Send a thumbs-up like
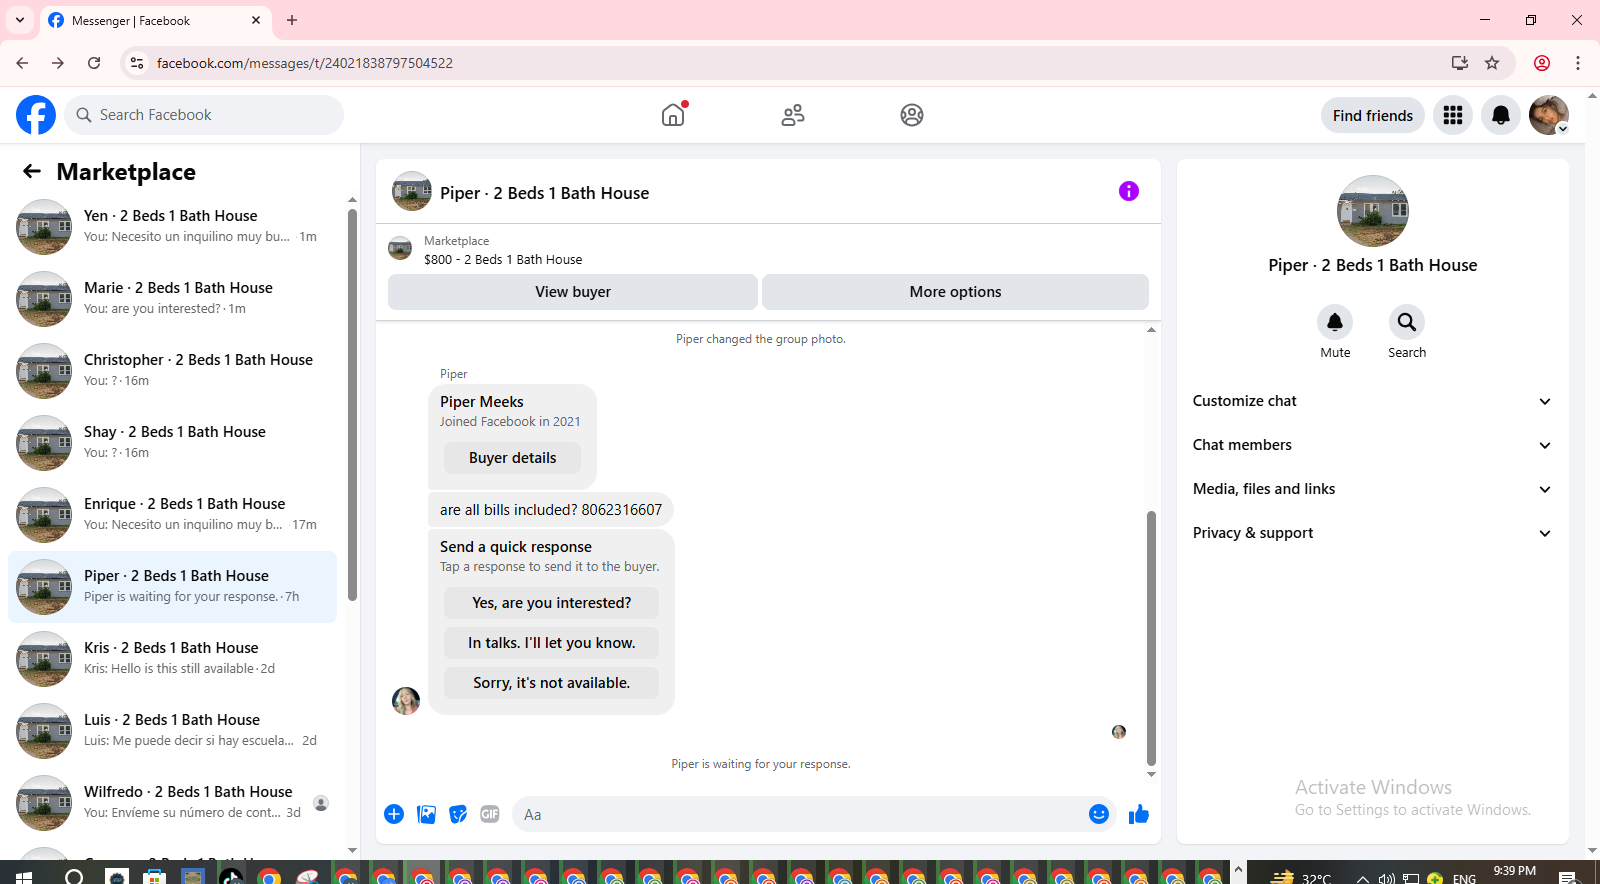The height and width of the screenshot is (884, 1600). pos(1139,814)
